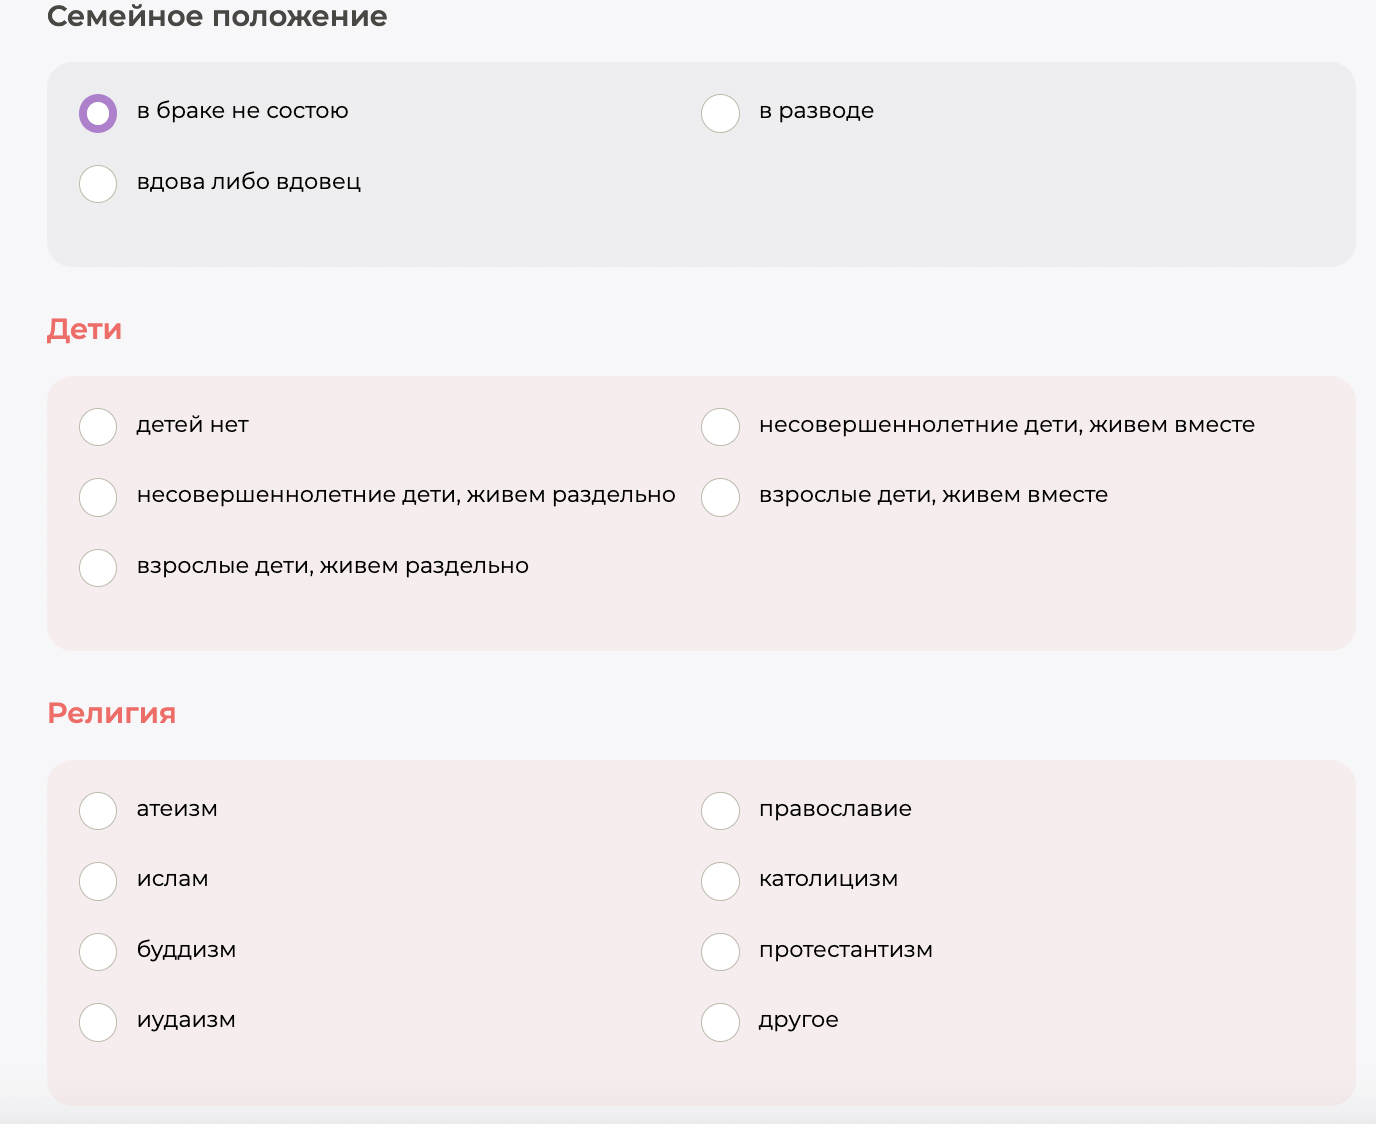Select the 'в браке не состою' radio button

[x=98, y=113]
